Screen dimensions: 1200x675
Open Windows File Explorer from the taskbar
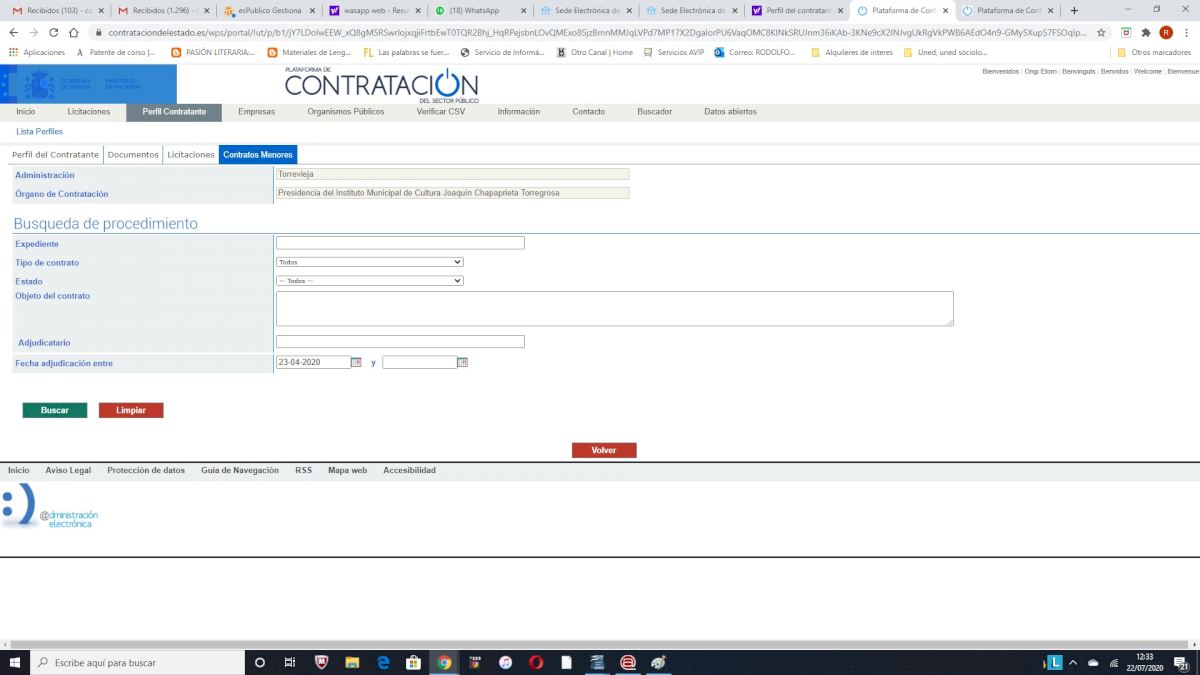tap(352, 662)
